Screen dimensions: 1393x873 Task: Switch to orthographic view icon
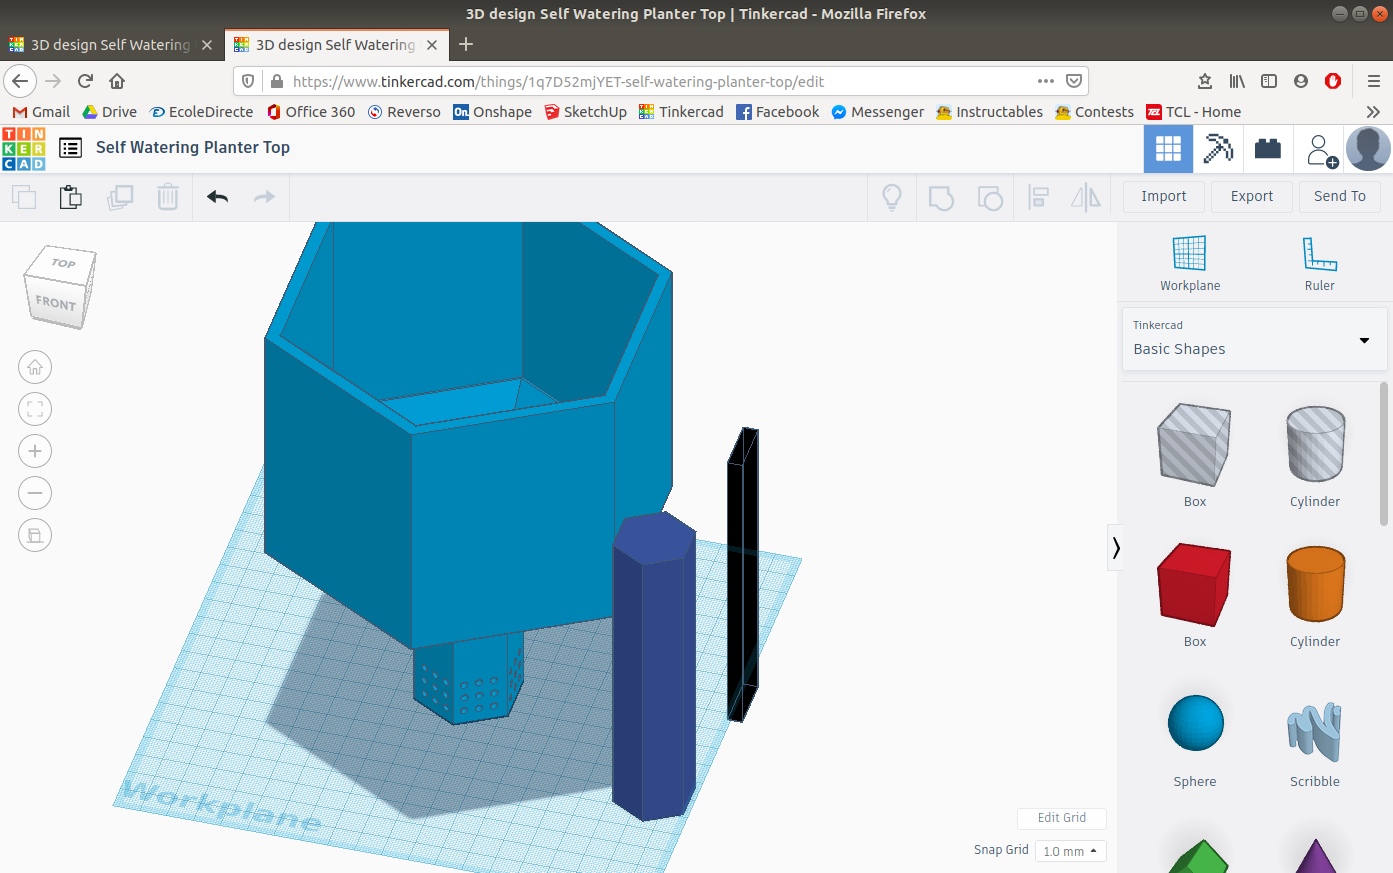[x=35, y=535]
